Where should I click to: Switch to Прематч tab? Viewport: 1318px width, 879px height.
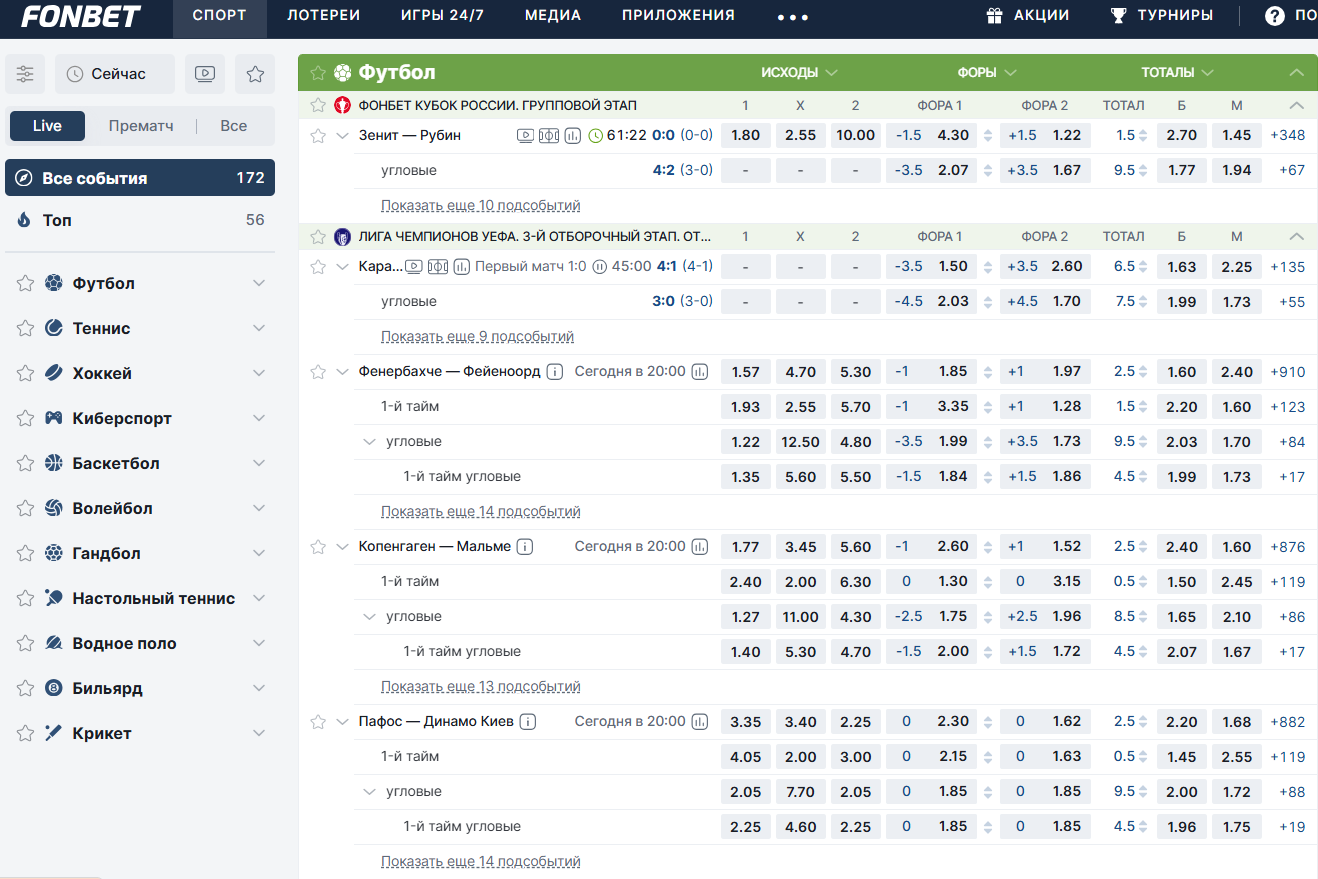pyautogui.click(x=141, y=126)
